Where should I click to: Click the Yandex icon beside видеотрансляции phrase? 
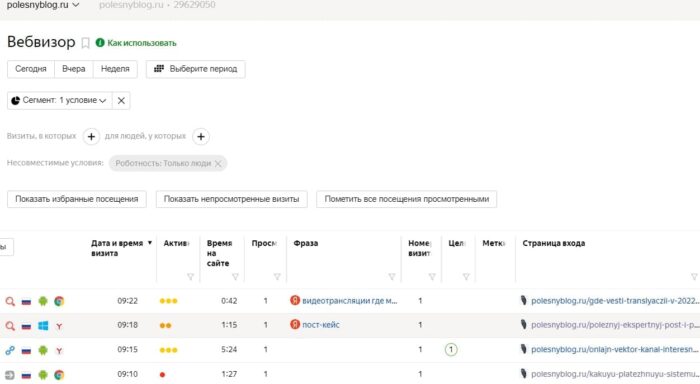coord(295,300)
